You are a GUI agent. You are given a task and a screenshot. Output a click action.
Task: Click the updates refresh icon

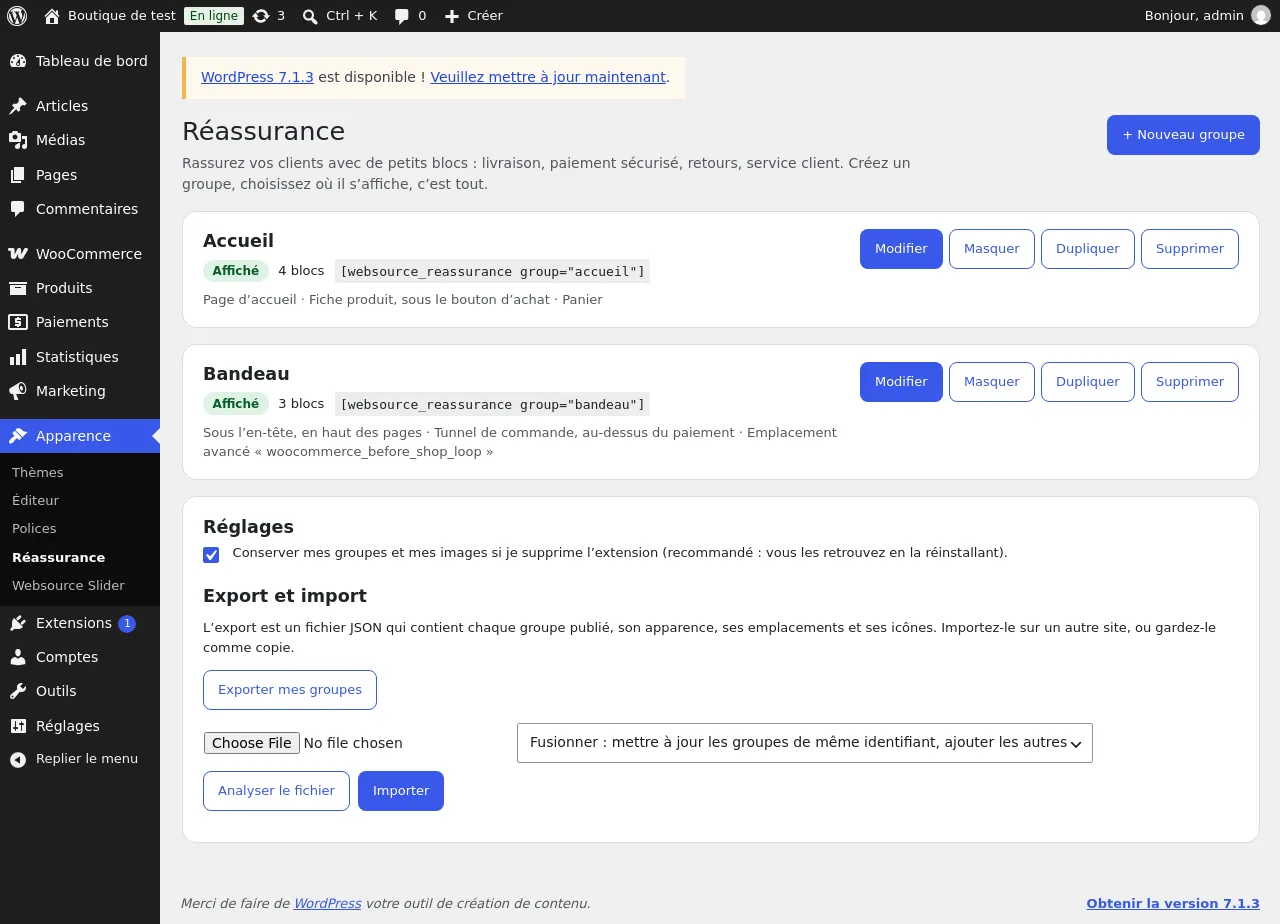261,16
